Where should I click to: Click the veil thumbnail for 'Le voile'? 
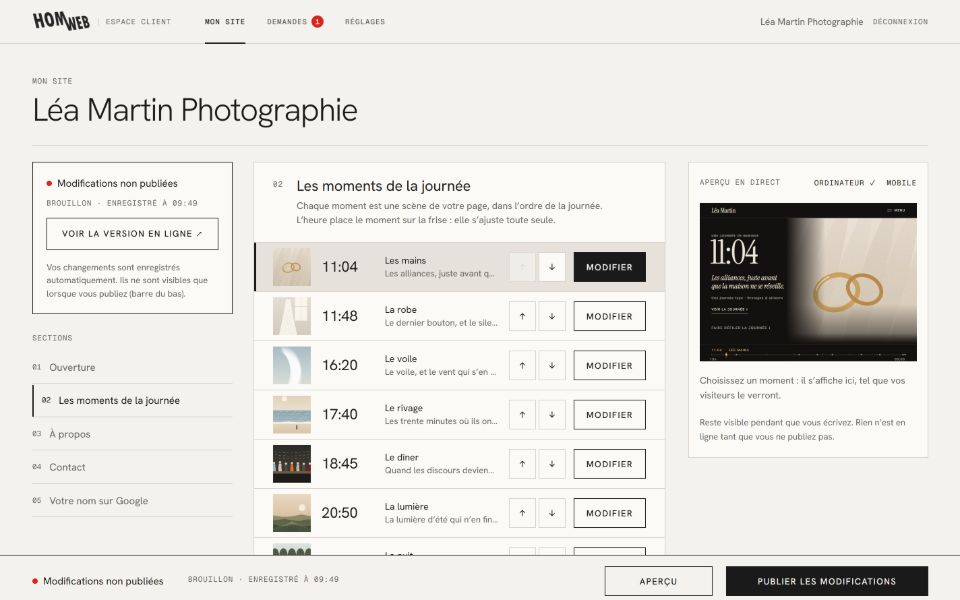pyautogui.click(x=291, y=366)
